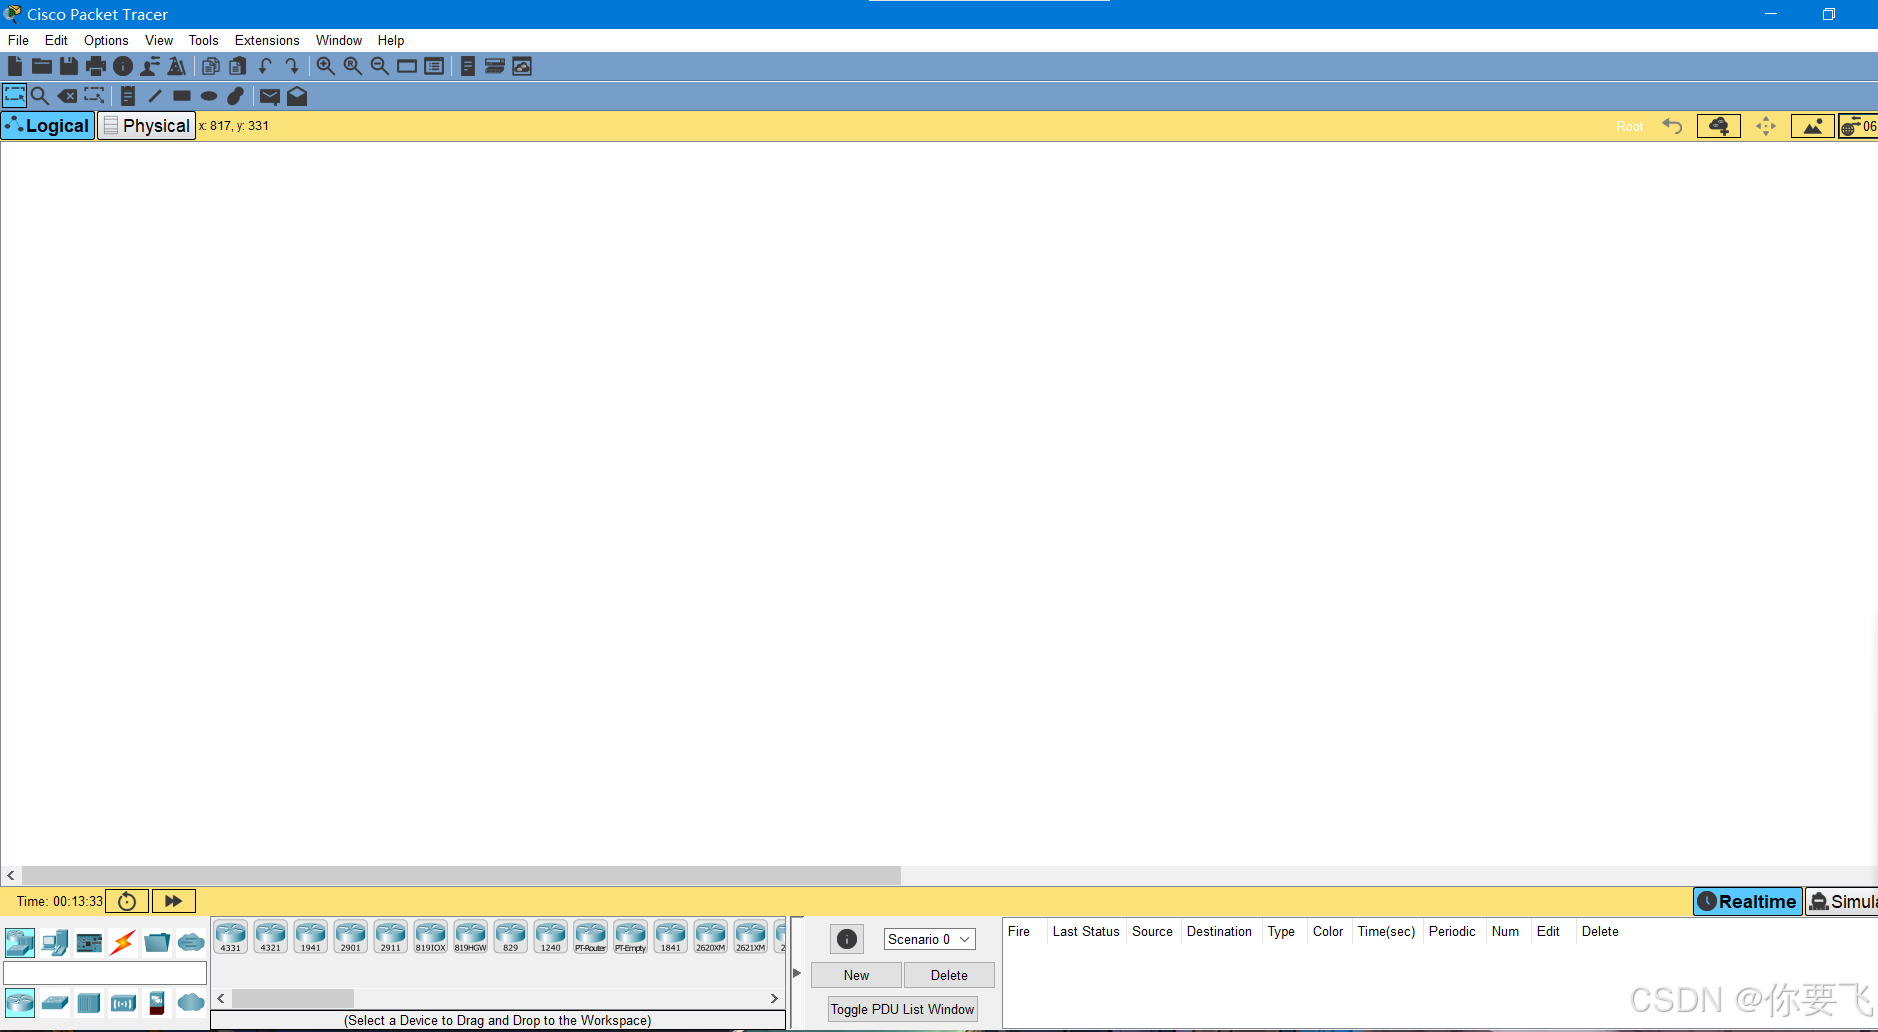This screenshot has height=1032, width=1878.
Task: Add a Complex PDU open envelope
Action: point(297,96)
